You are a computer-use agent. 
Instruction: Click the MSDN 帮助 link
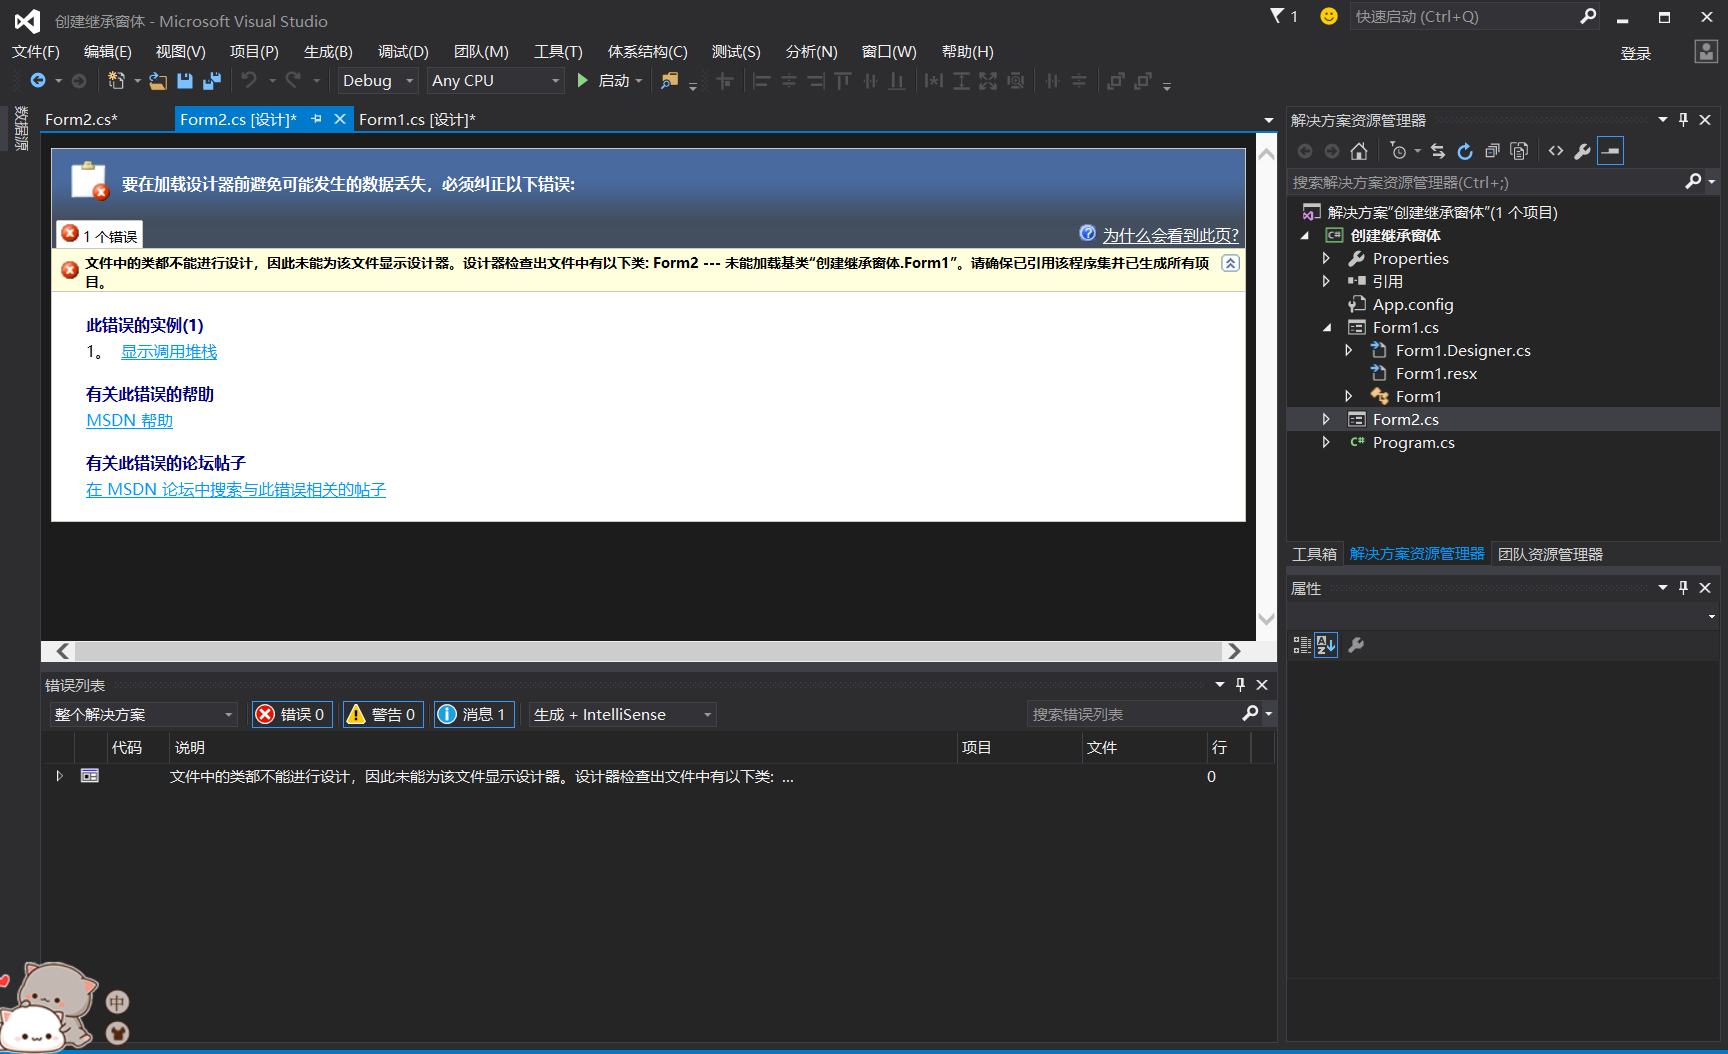click(129, 420)
